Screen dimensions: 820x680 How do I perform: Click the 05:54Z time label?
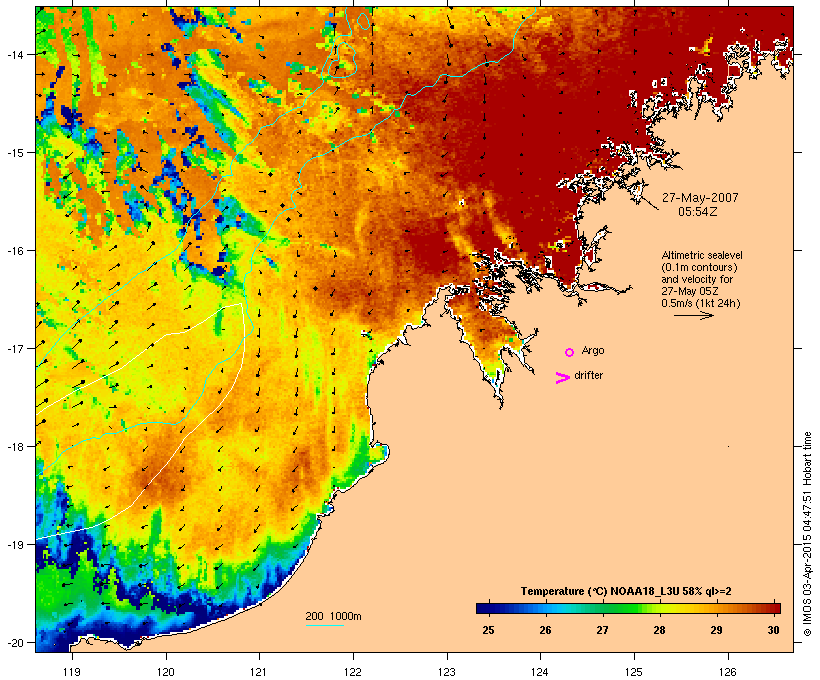pos(698,212)
